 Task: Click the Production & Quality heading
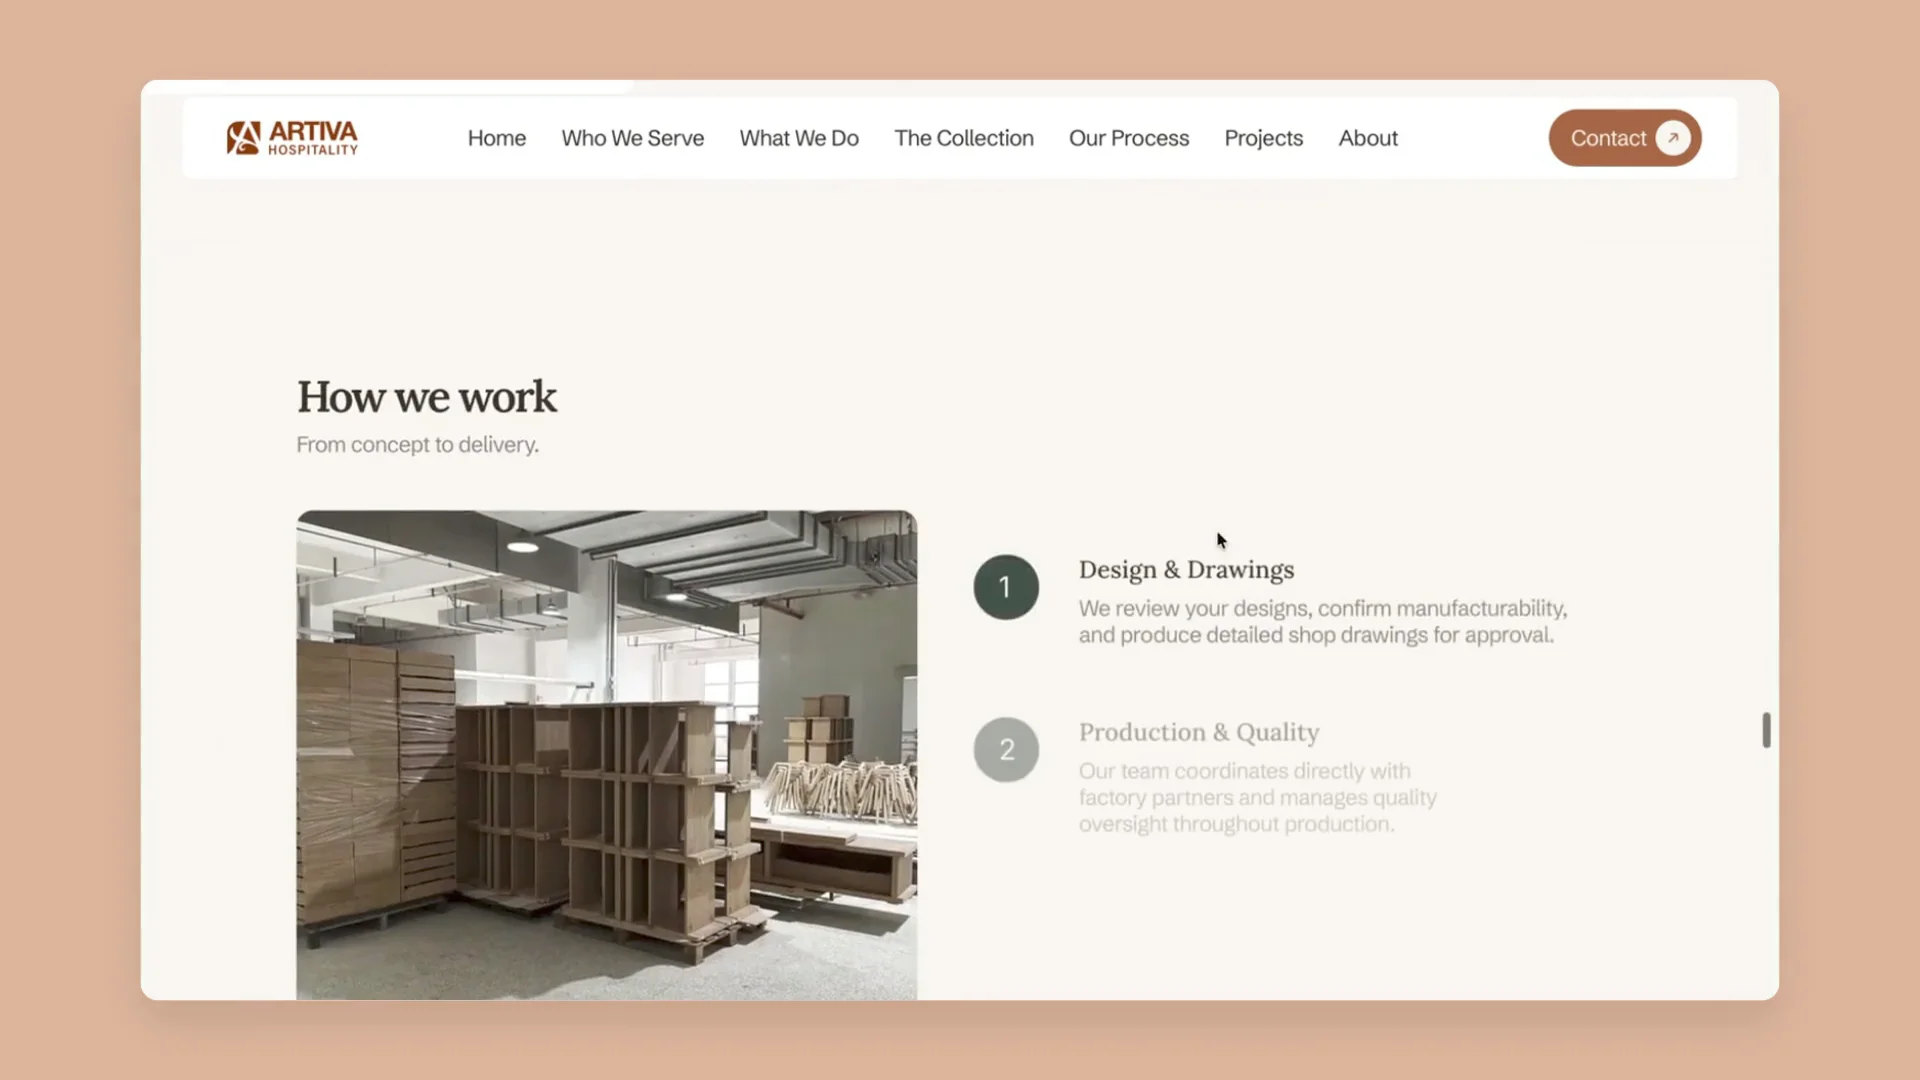click(x=1199, y=732)
